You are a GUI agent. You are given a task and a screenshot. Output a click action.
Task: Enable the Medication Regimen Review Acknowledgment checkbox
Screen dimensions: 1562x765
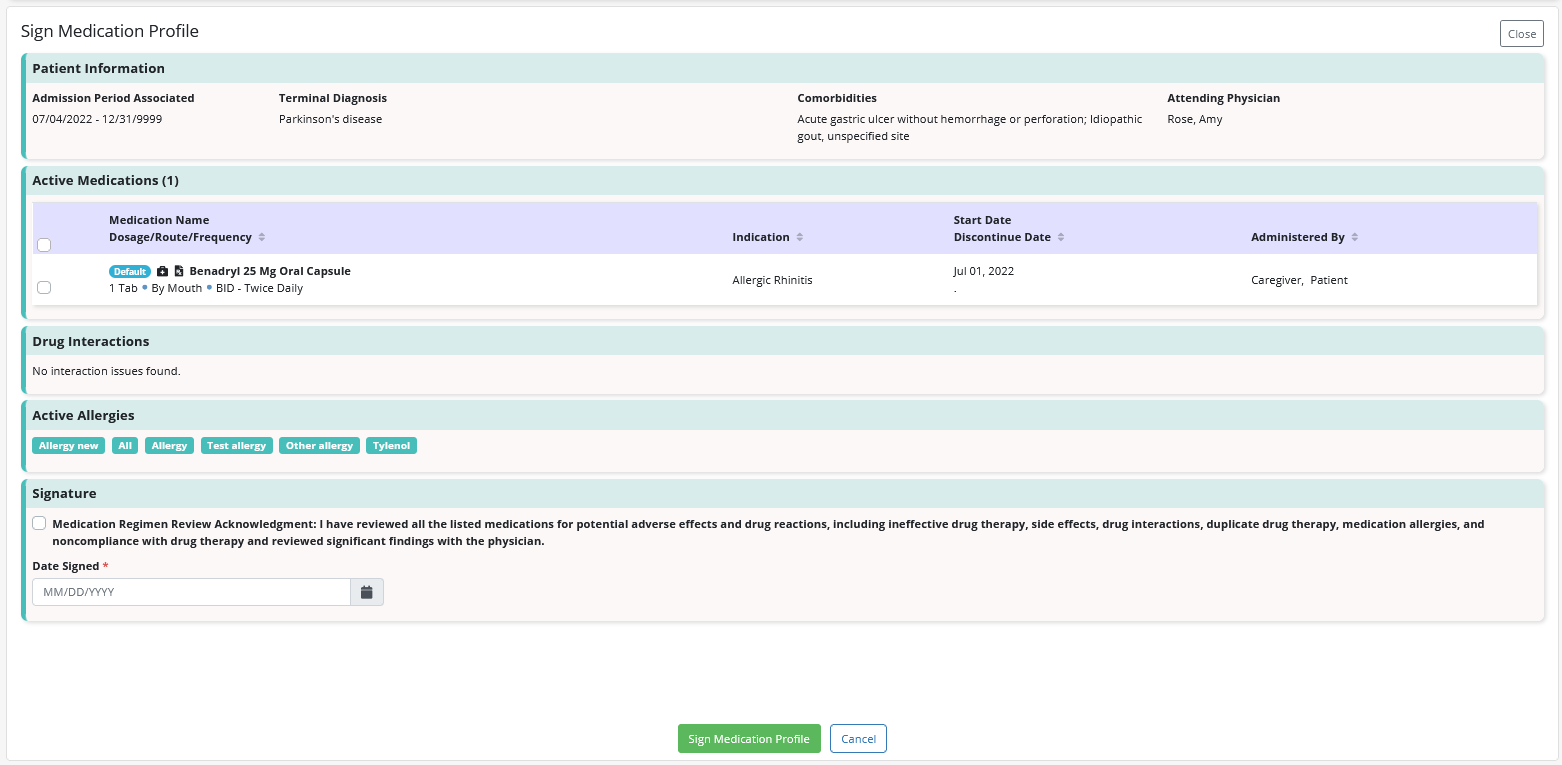coord(38,522)
